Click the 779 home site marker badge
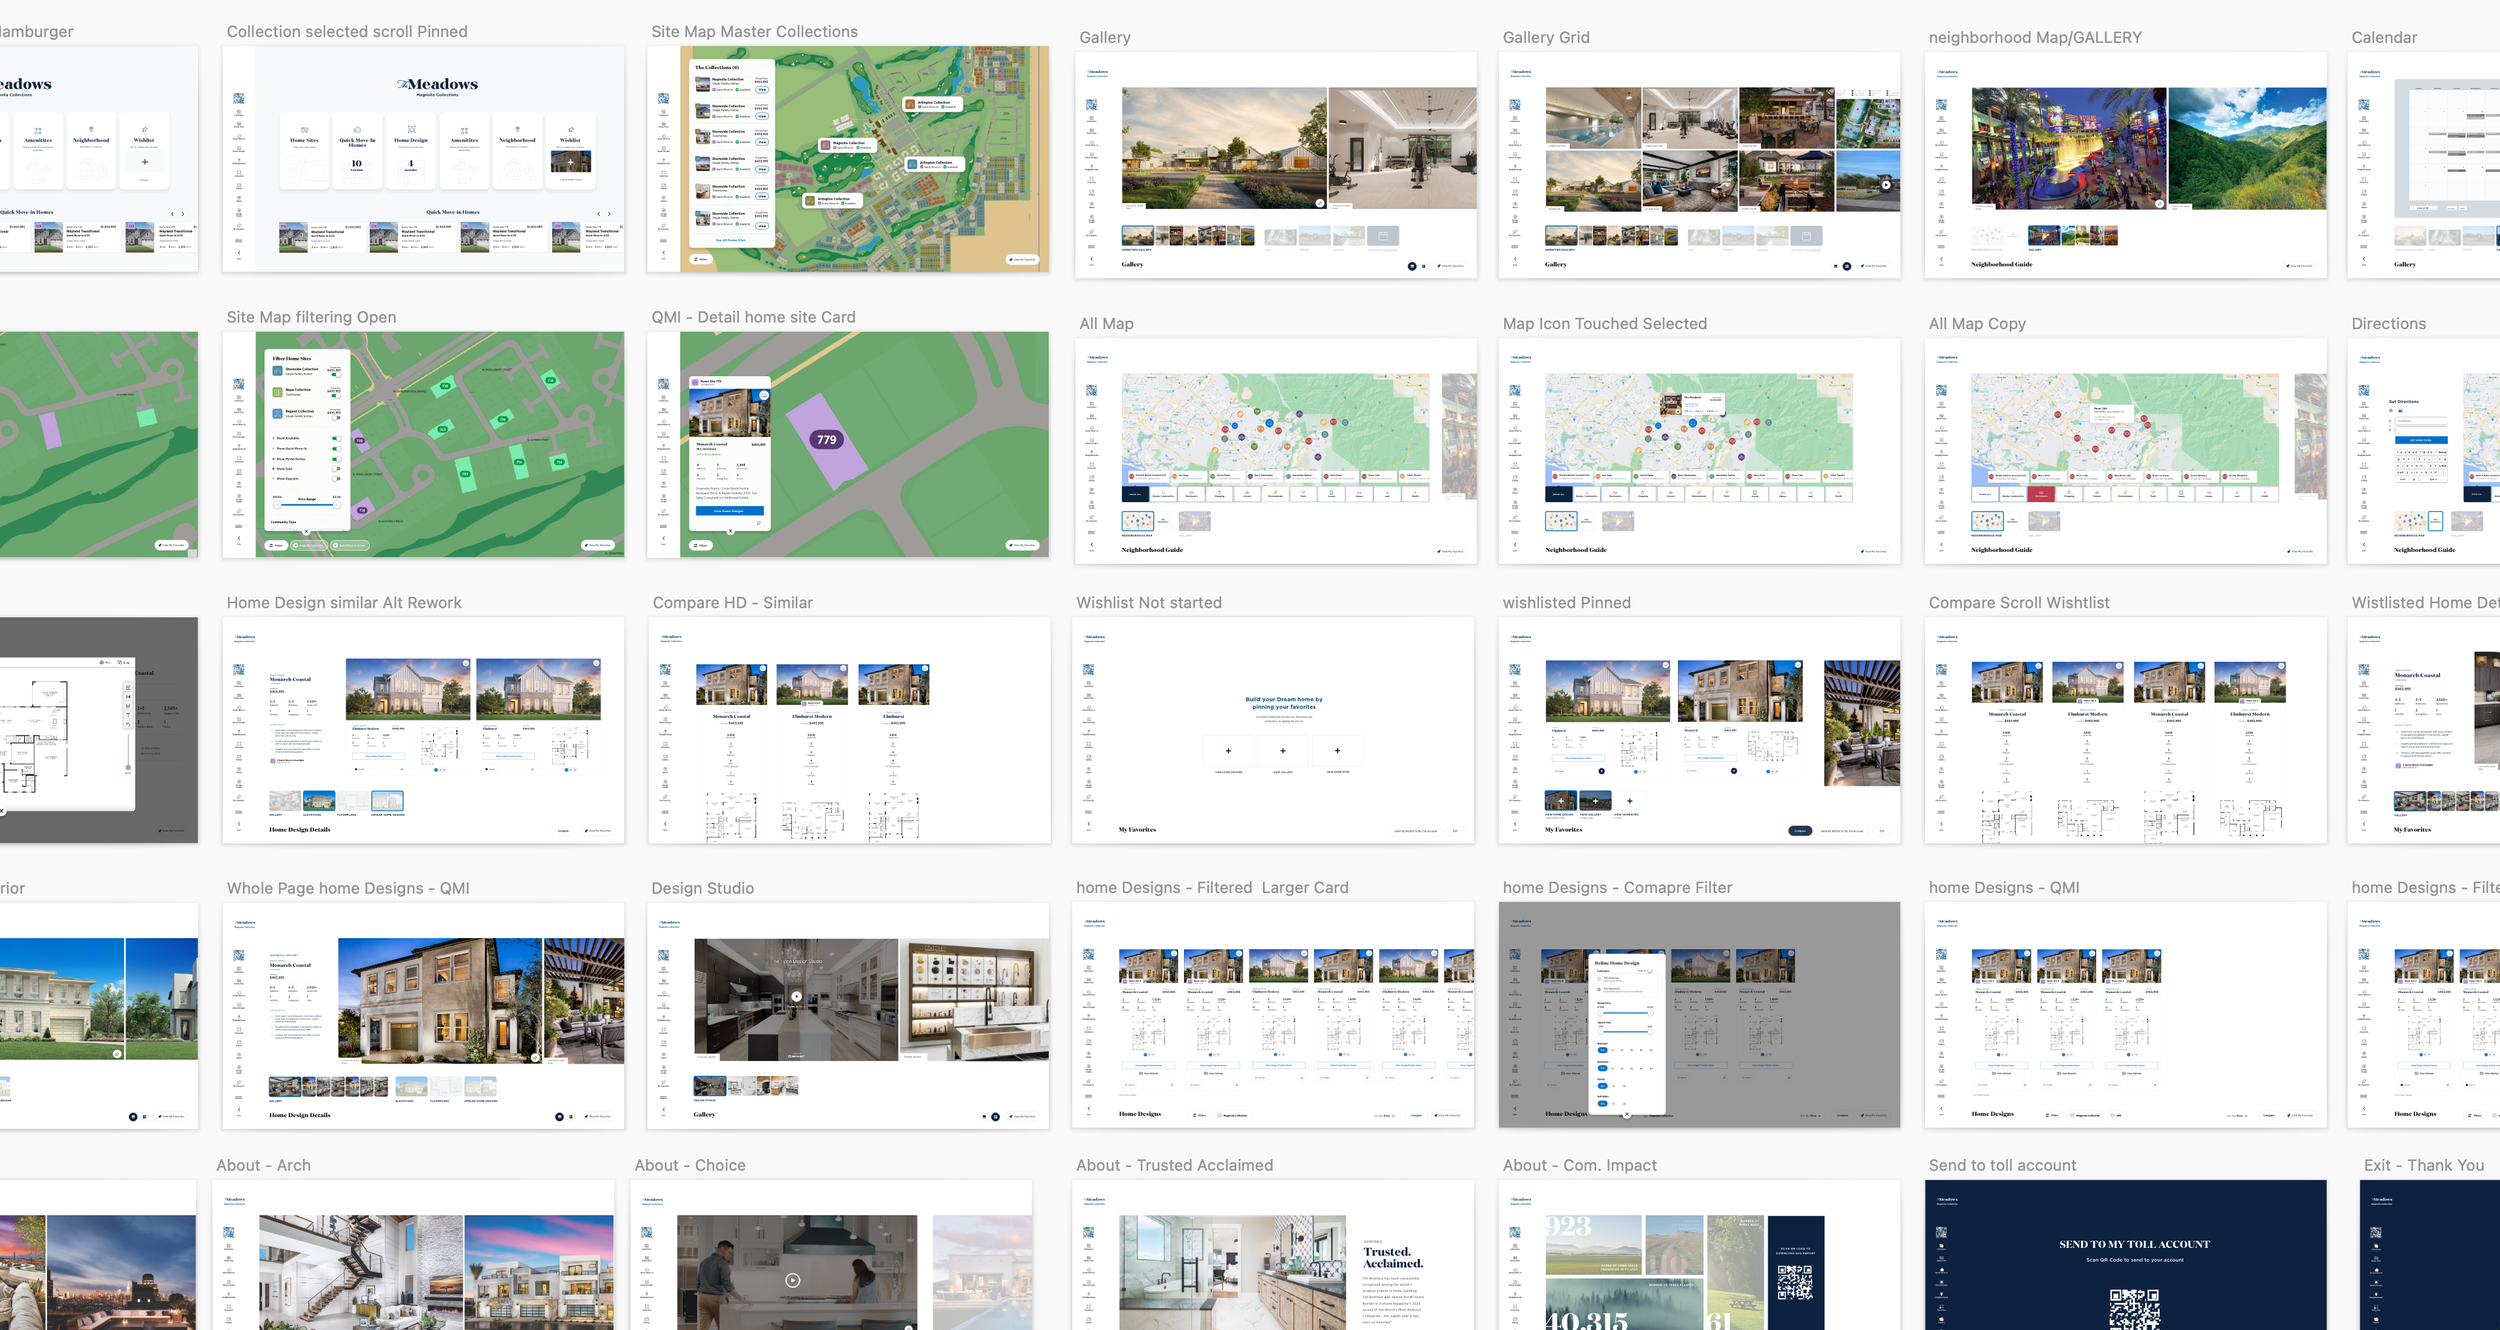The height and width of the screenshot is (1330, 2500). [x=826, y=440]
